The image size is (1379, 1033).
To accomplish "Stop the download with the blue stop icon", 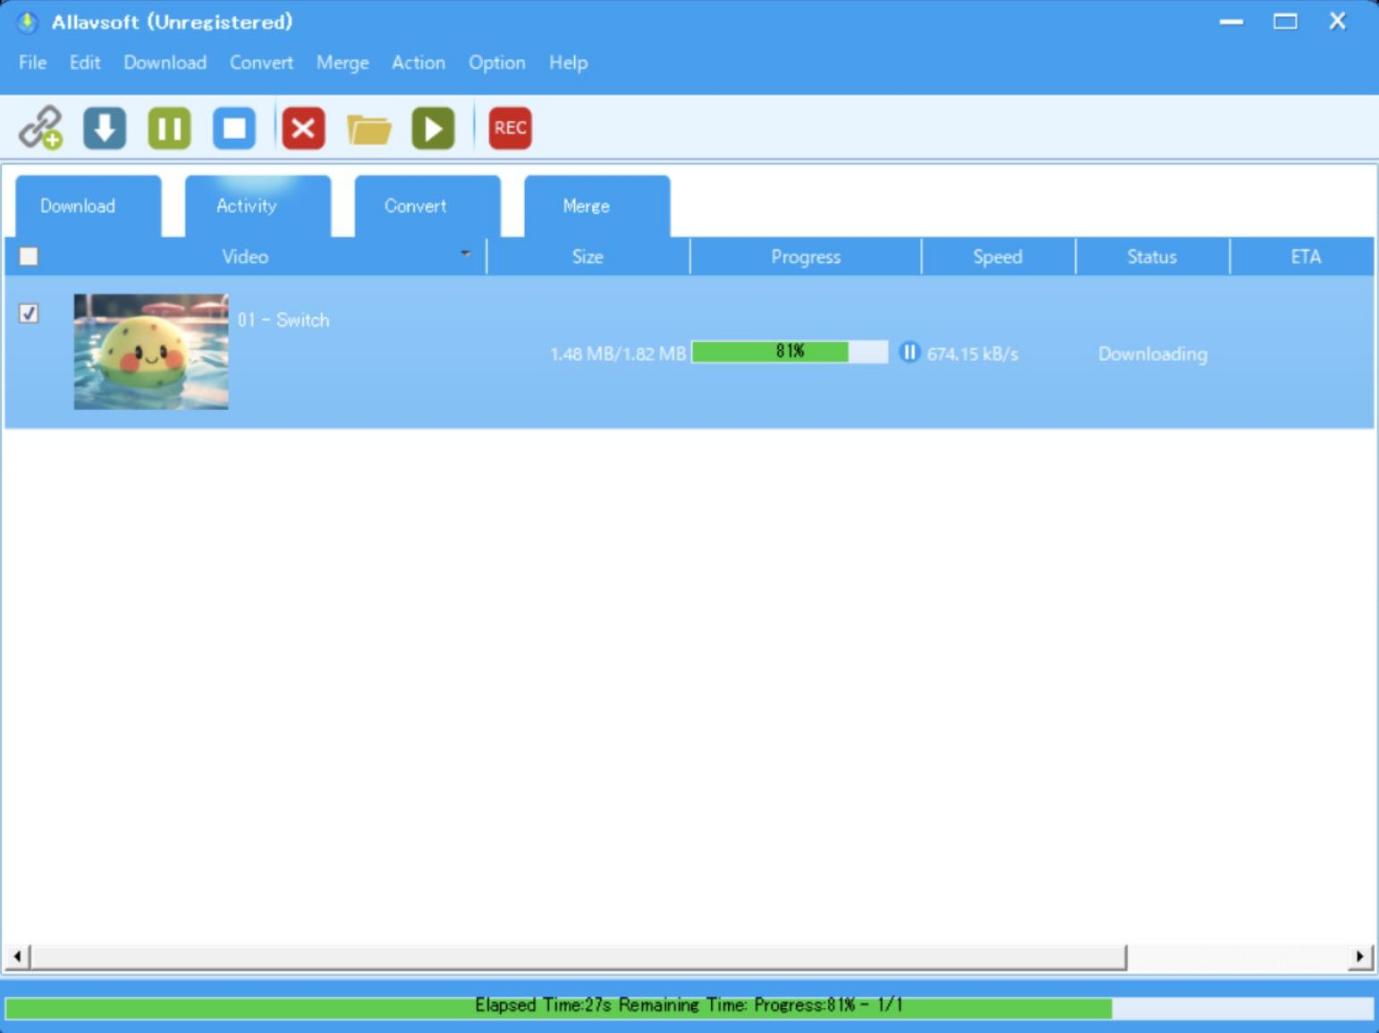I will point(234,128).
